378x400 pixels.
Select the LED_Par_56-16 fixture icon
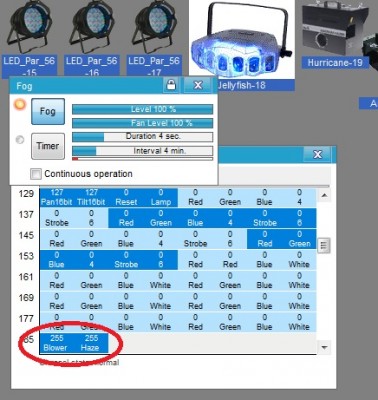point(91,28)
